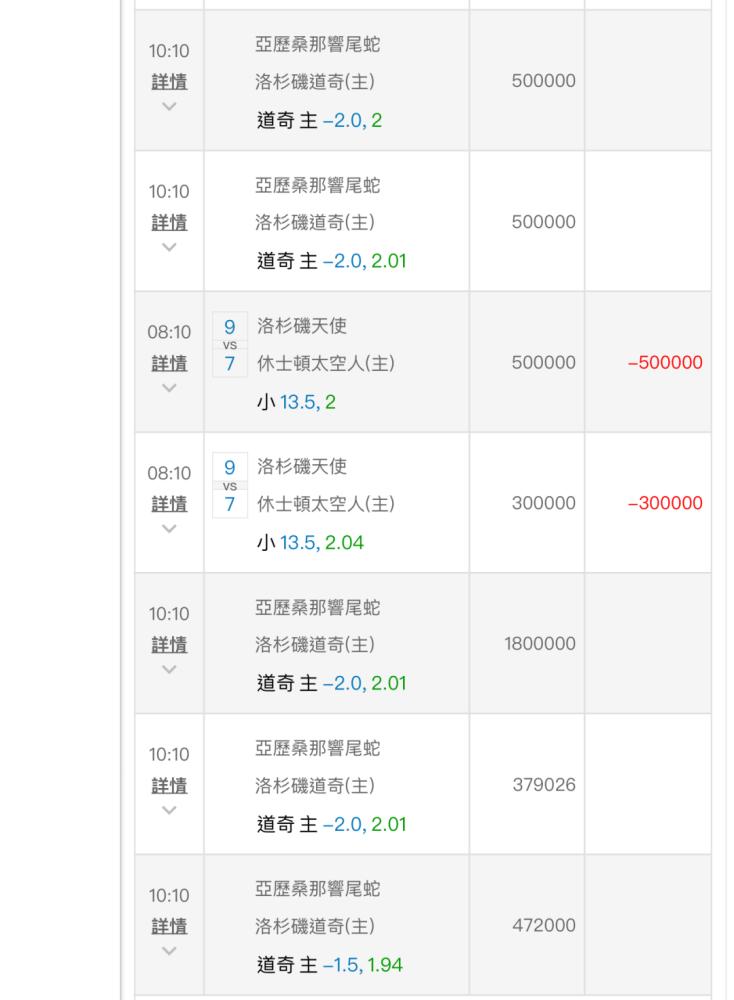
Task: Expand chevron for the -500000 result row
Action: 169,387
